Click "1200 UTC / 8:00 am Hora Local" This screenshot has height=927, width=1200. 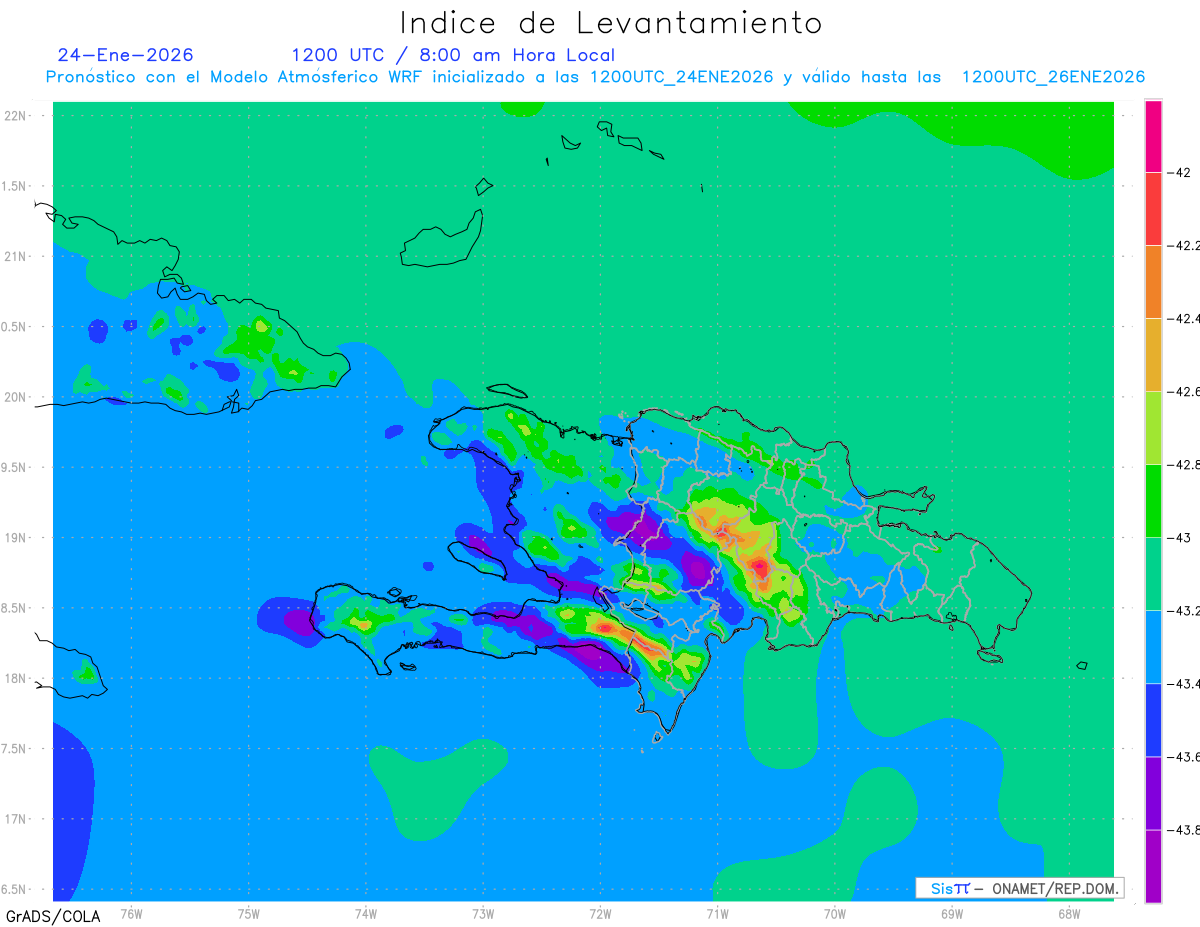453,55
